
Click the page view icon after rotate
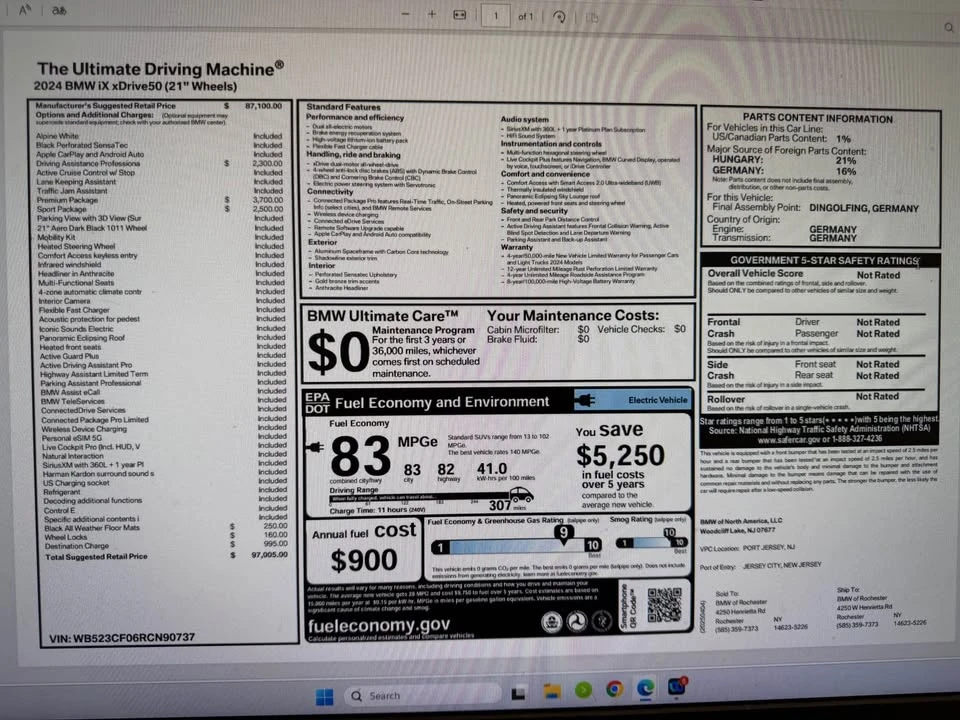click(x=592, y=18)
